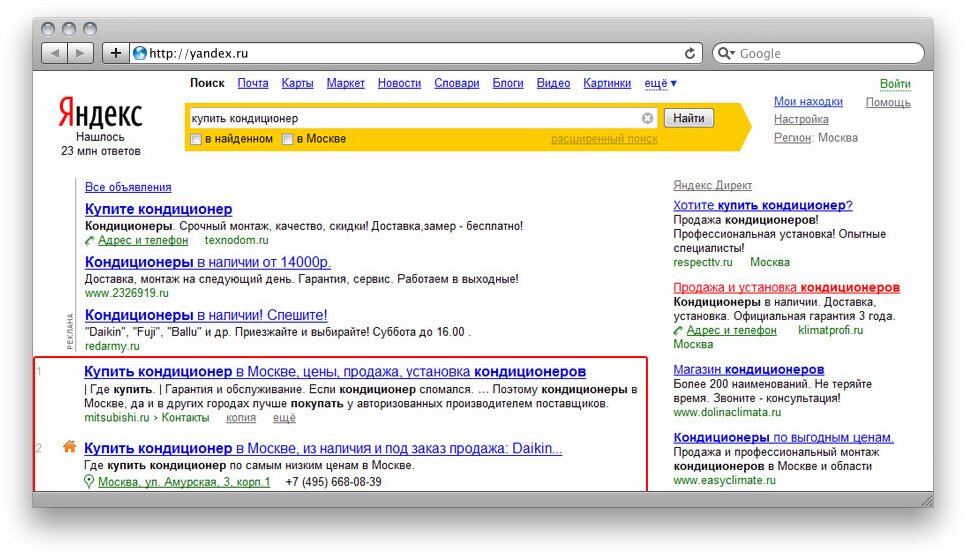Switch to the Блоги tab
Viewport: 966px width, 555px height.
(508, 83)
